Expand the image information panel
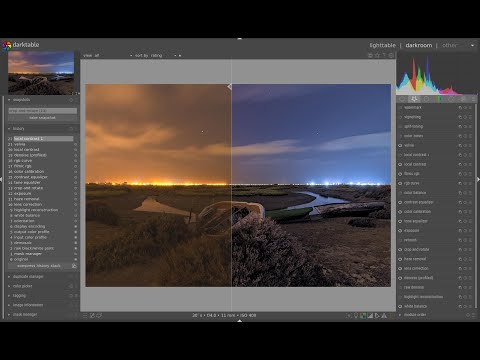The height and width of the screenshot is (360, 480). click(x=9, y=305)
